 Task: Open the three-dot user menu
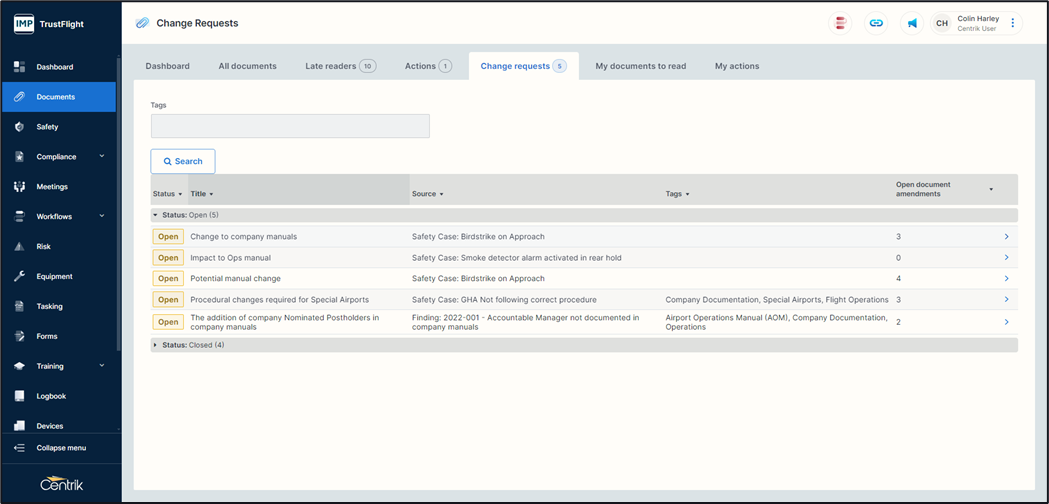(x=1012, y=23)
